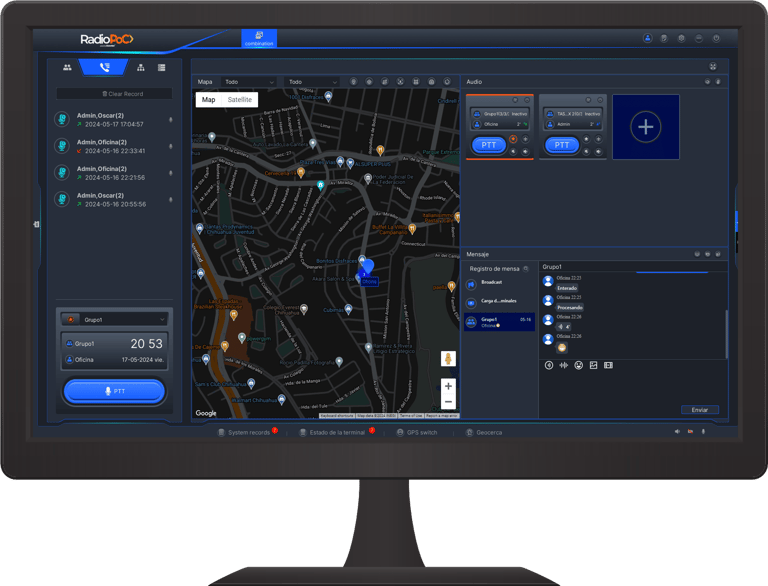The width and height of the screenshot is (768, 586).
Task: Click the last icon in the Audio panel header
Action: (x=718, y=82)
